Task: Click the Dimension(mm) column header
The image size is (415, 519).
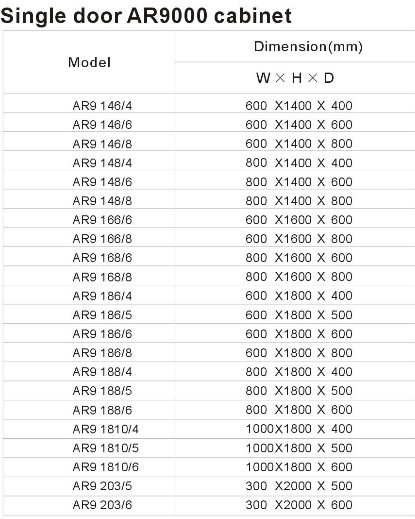Action: click(308, 46)
